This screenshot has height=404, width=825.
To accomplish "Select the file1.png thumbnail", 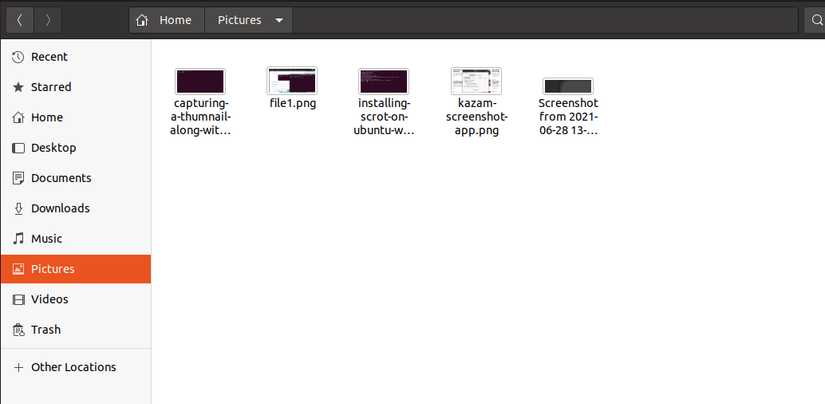I will tap(292, 80).
